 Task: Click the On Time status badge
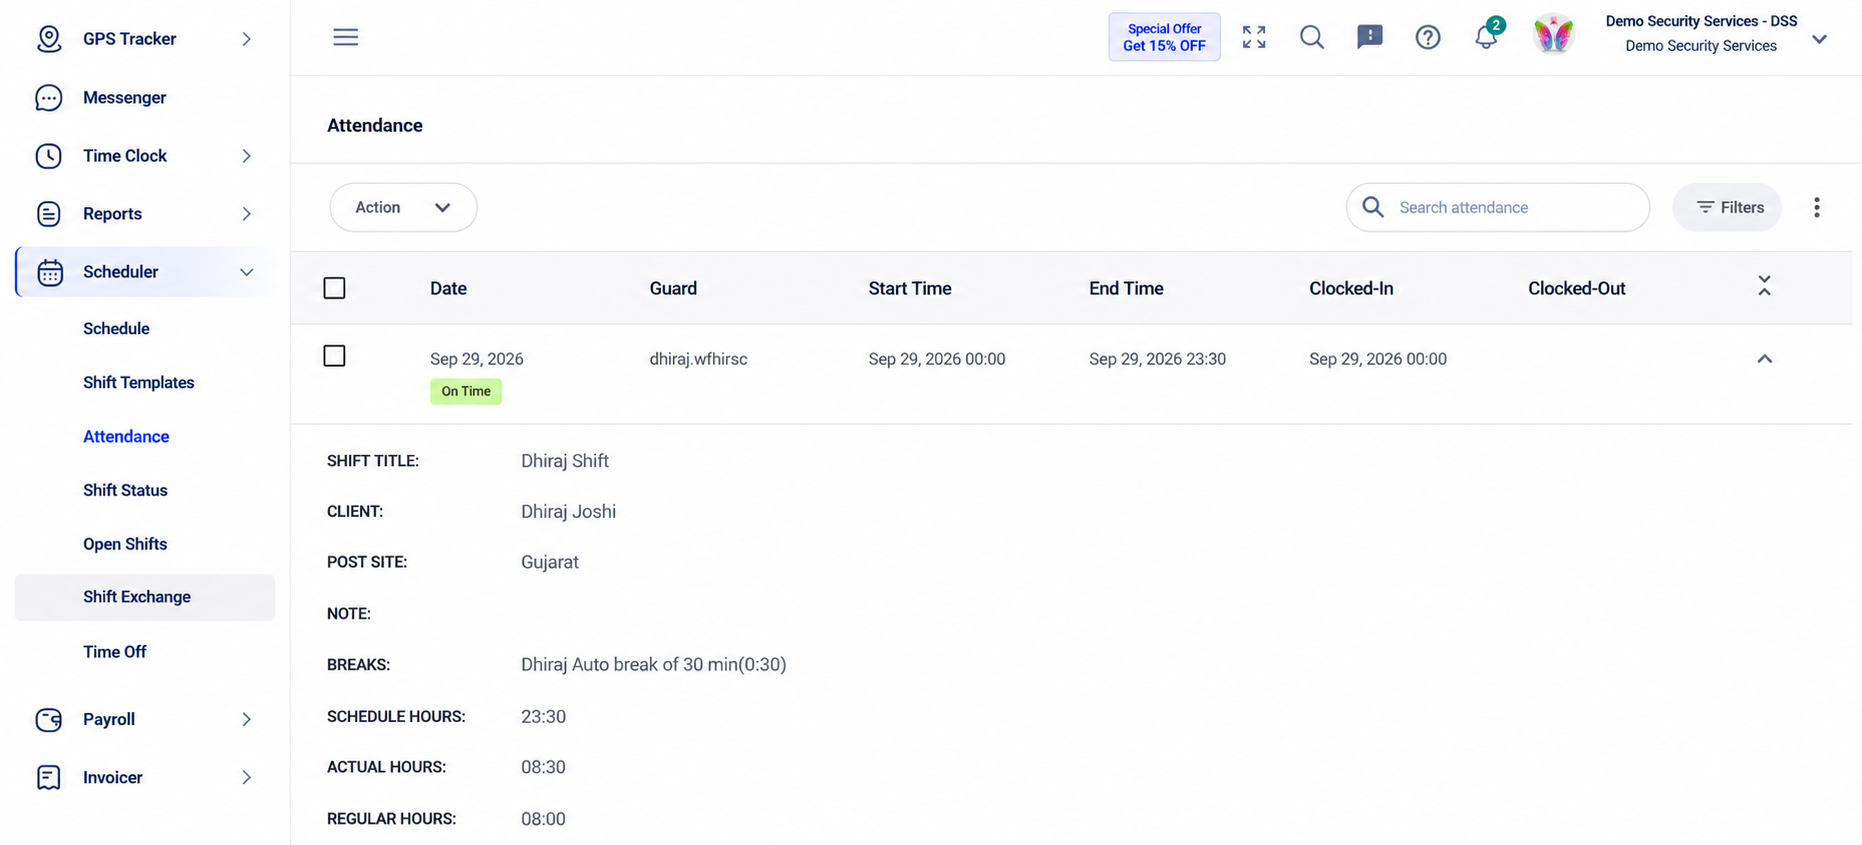coord(466,392)
